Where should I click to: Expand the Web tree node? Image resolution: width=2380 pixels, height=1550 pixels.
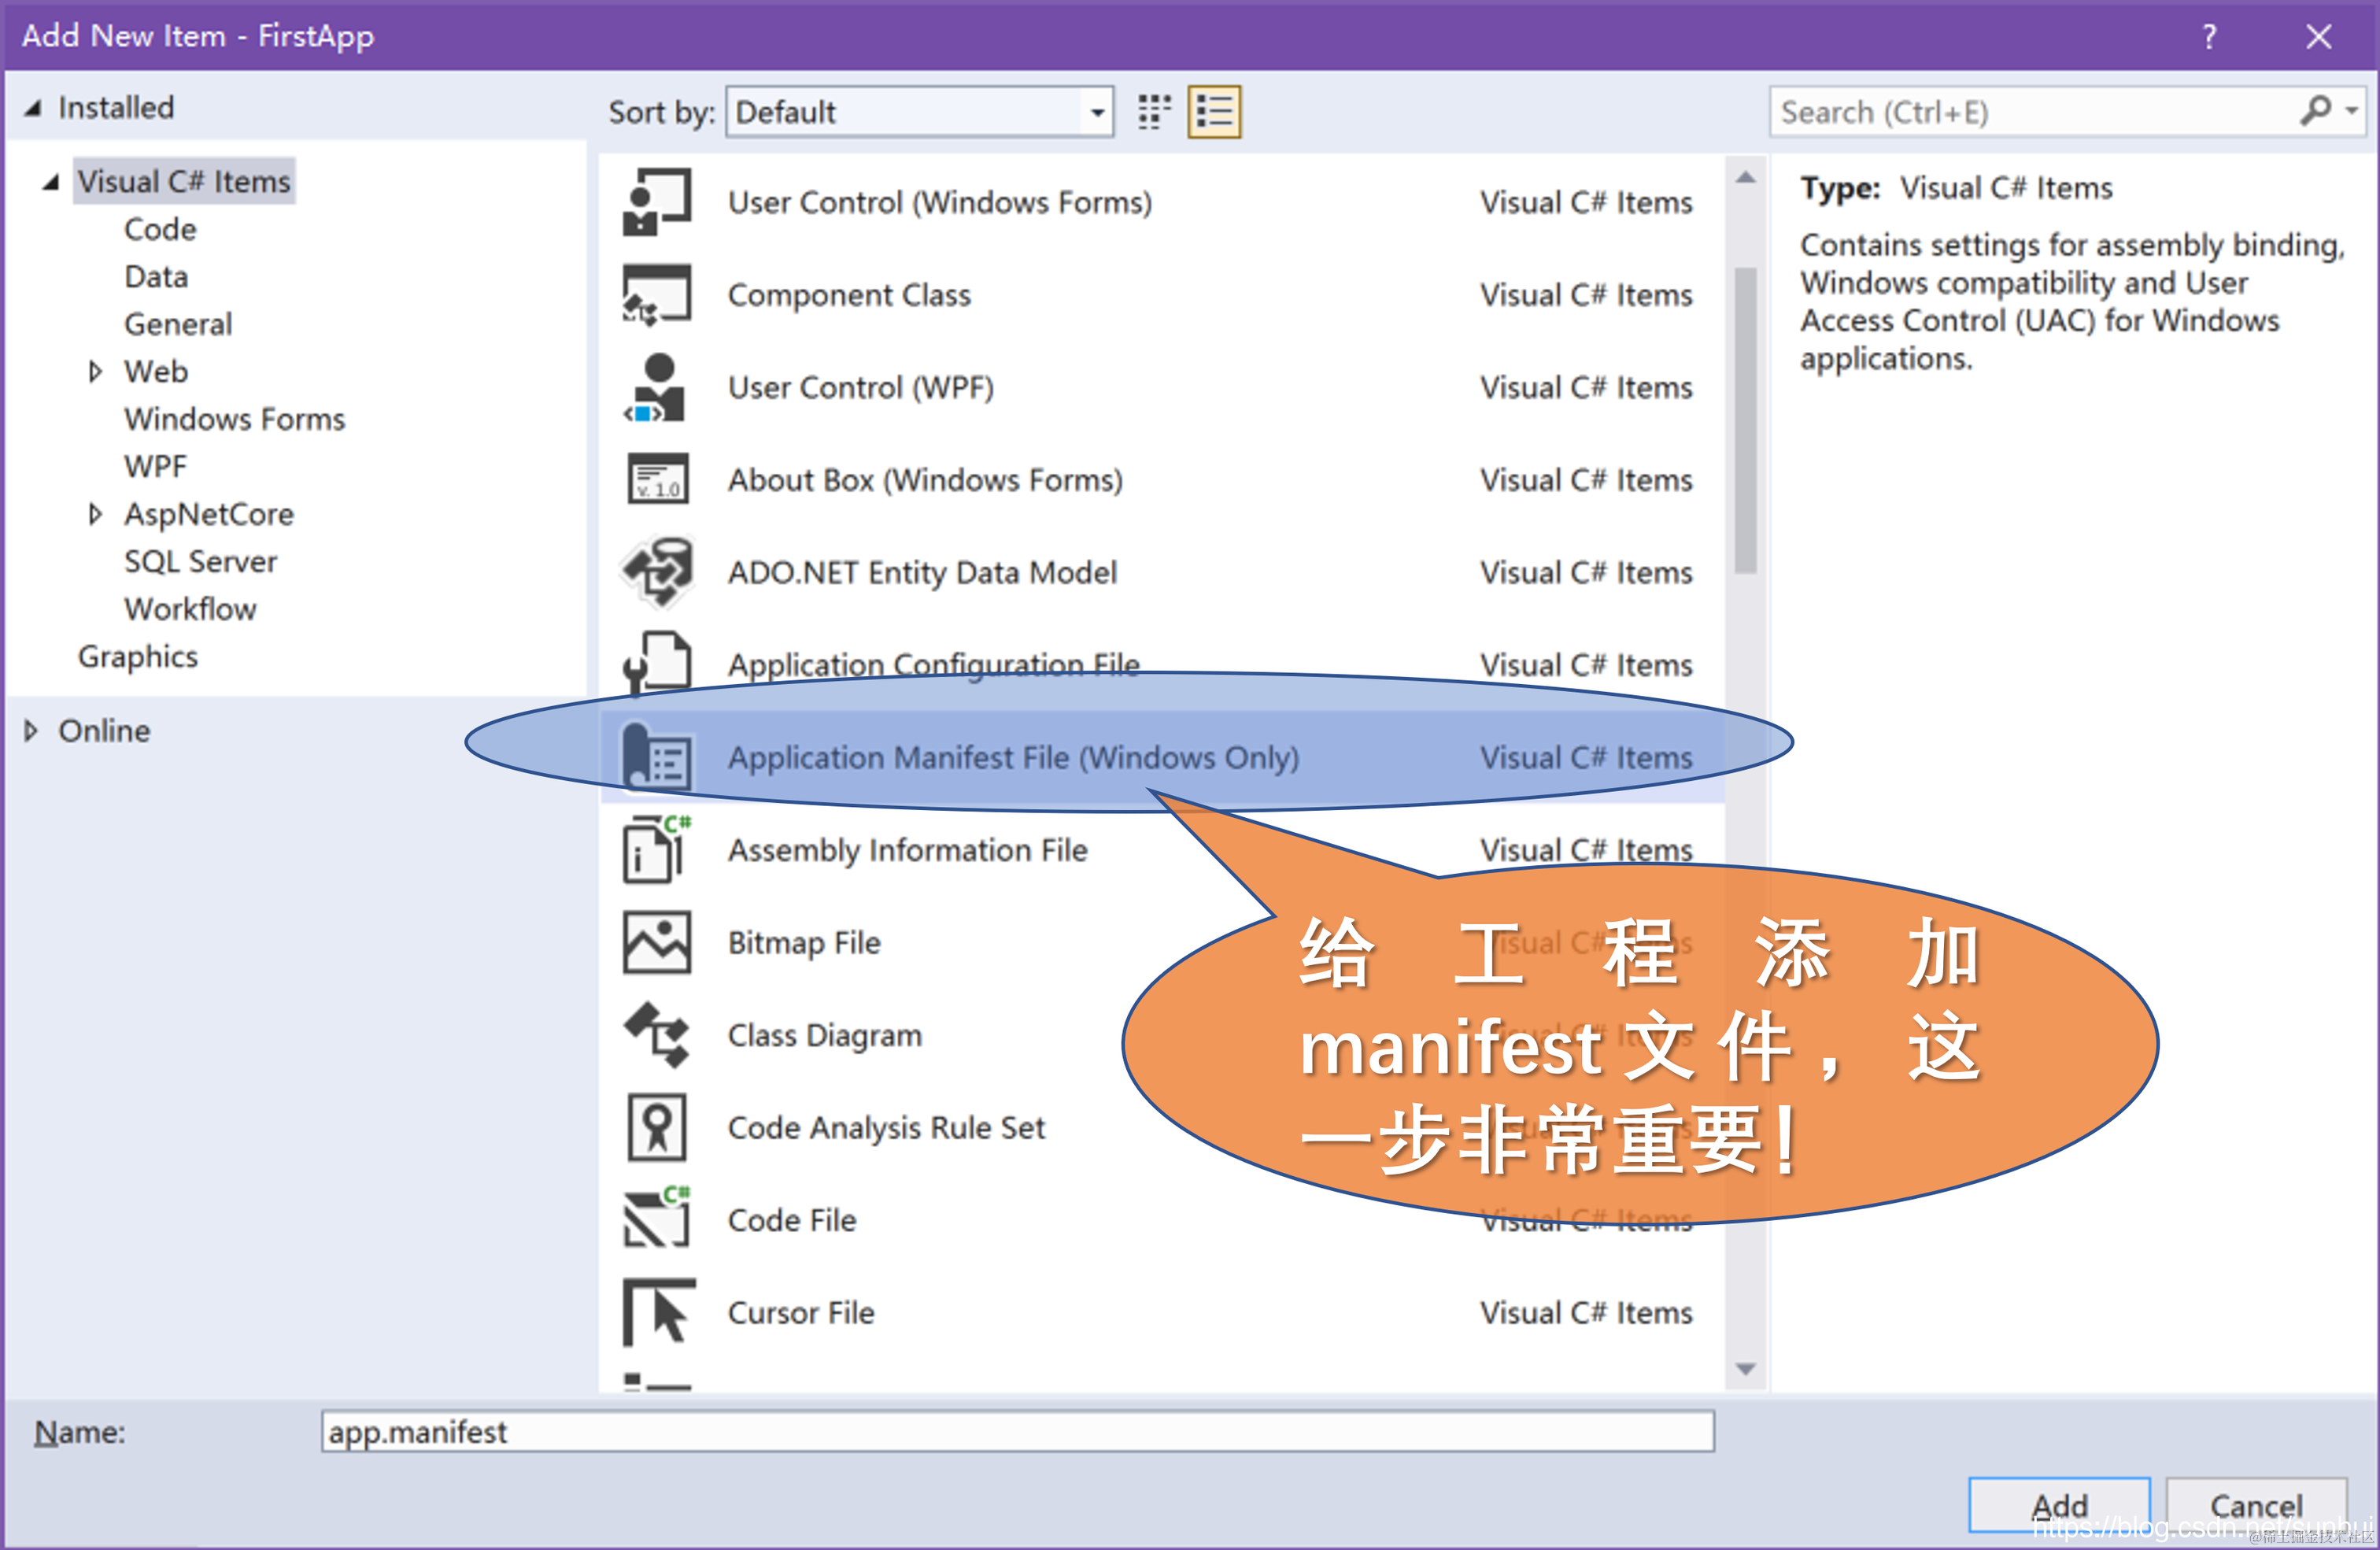pyautogui.click(x=95, y=372)
